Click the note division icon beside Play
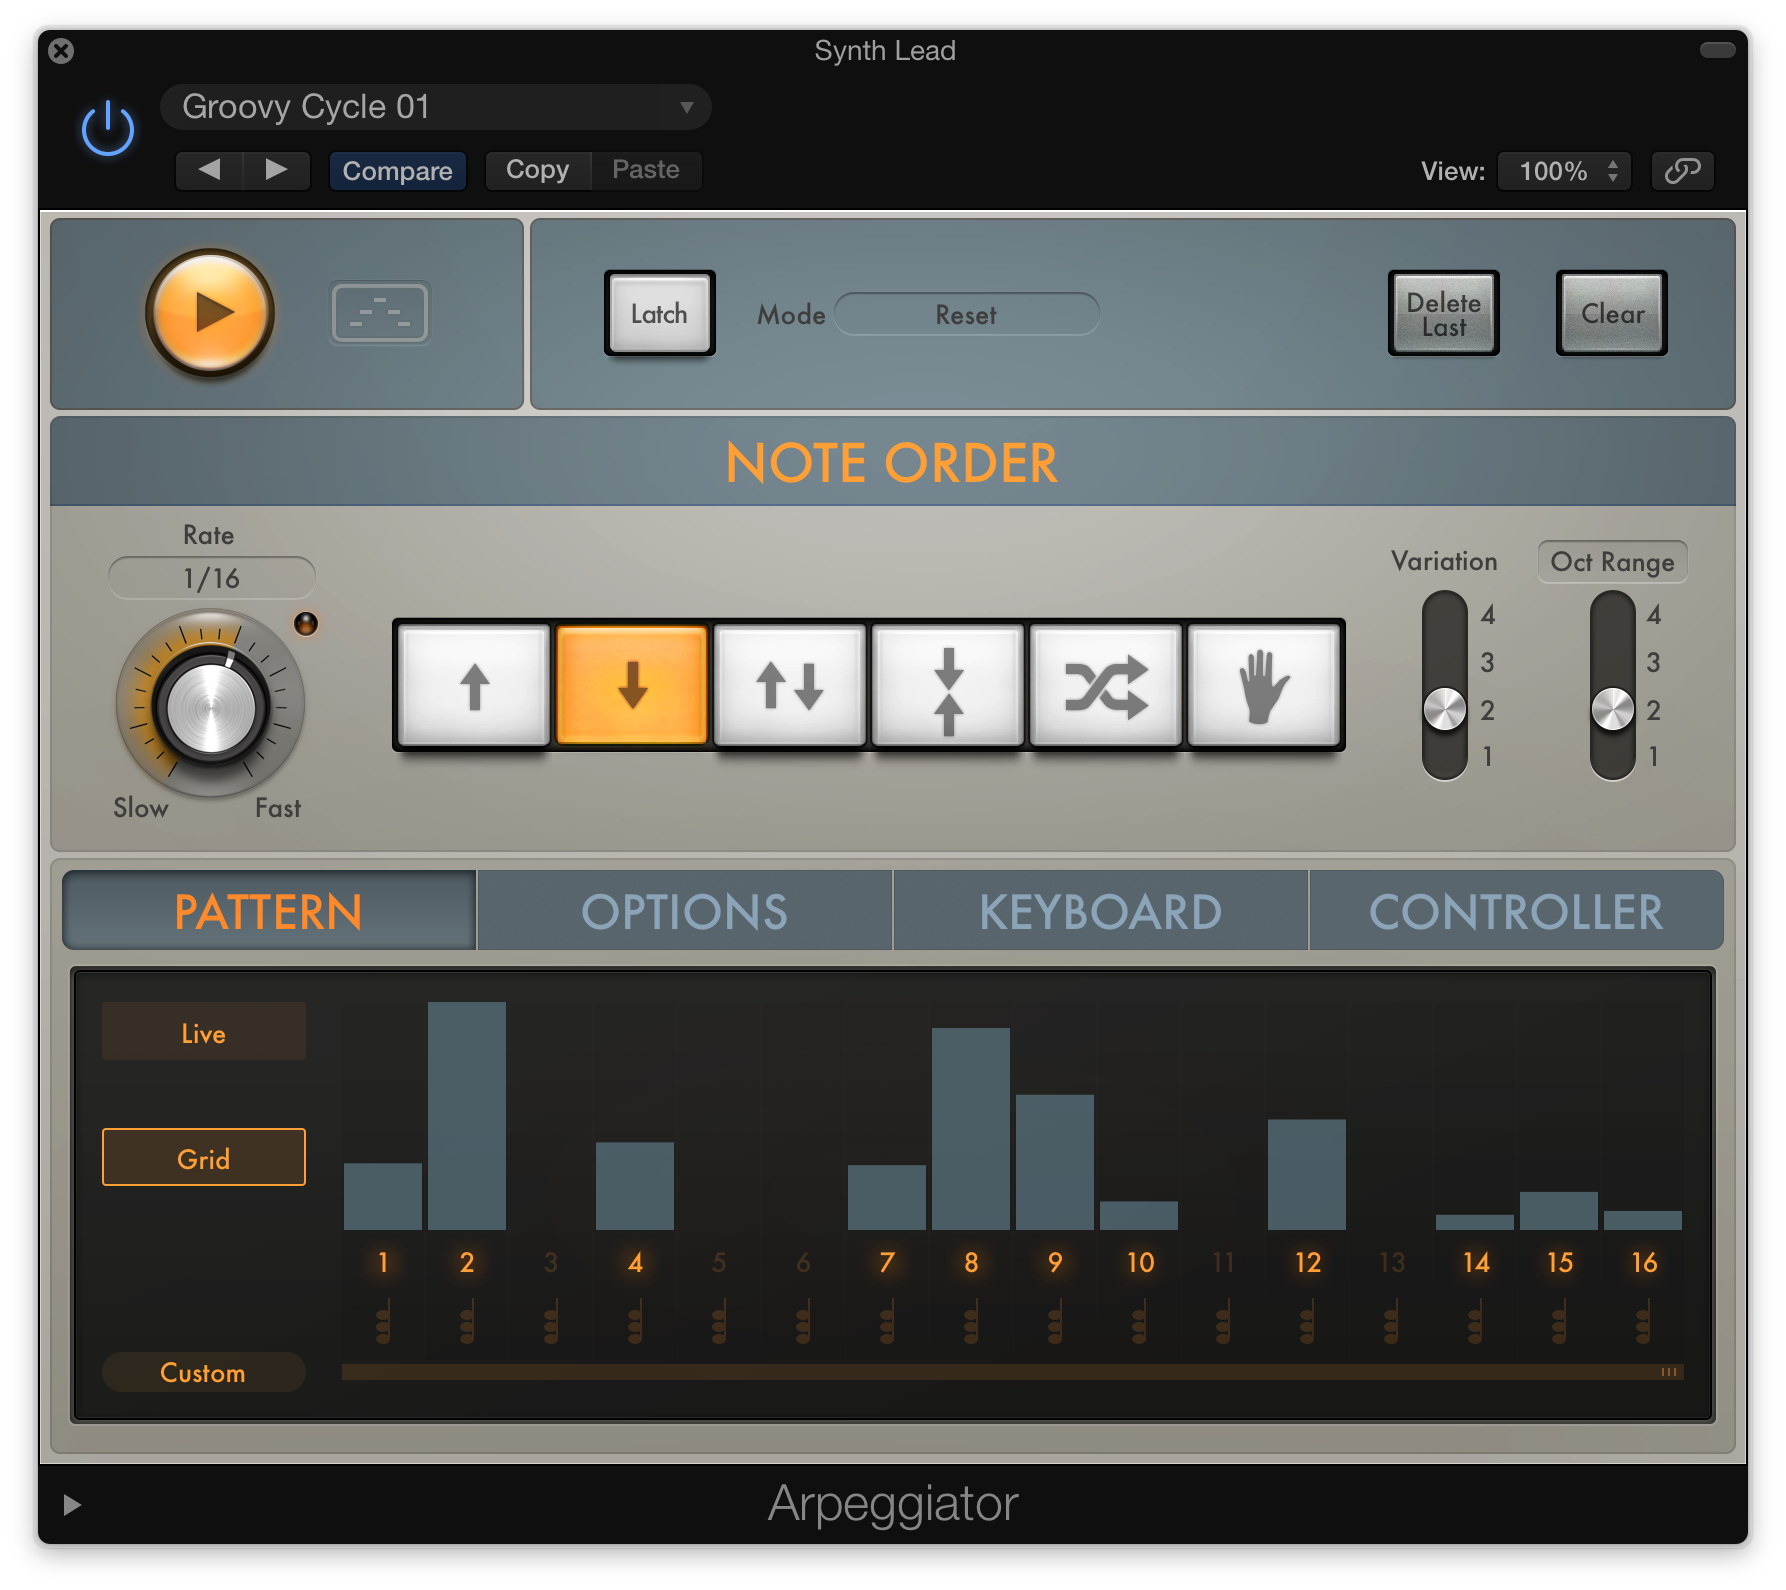 click(x=379, y=313)
